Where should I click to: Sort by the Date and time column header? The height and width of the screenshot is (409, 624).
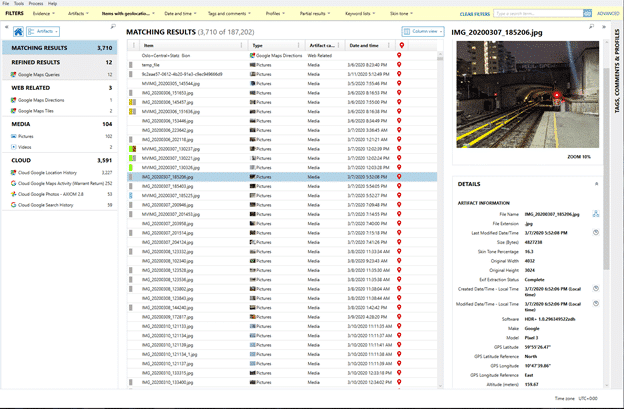[x=368, y=45]
